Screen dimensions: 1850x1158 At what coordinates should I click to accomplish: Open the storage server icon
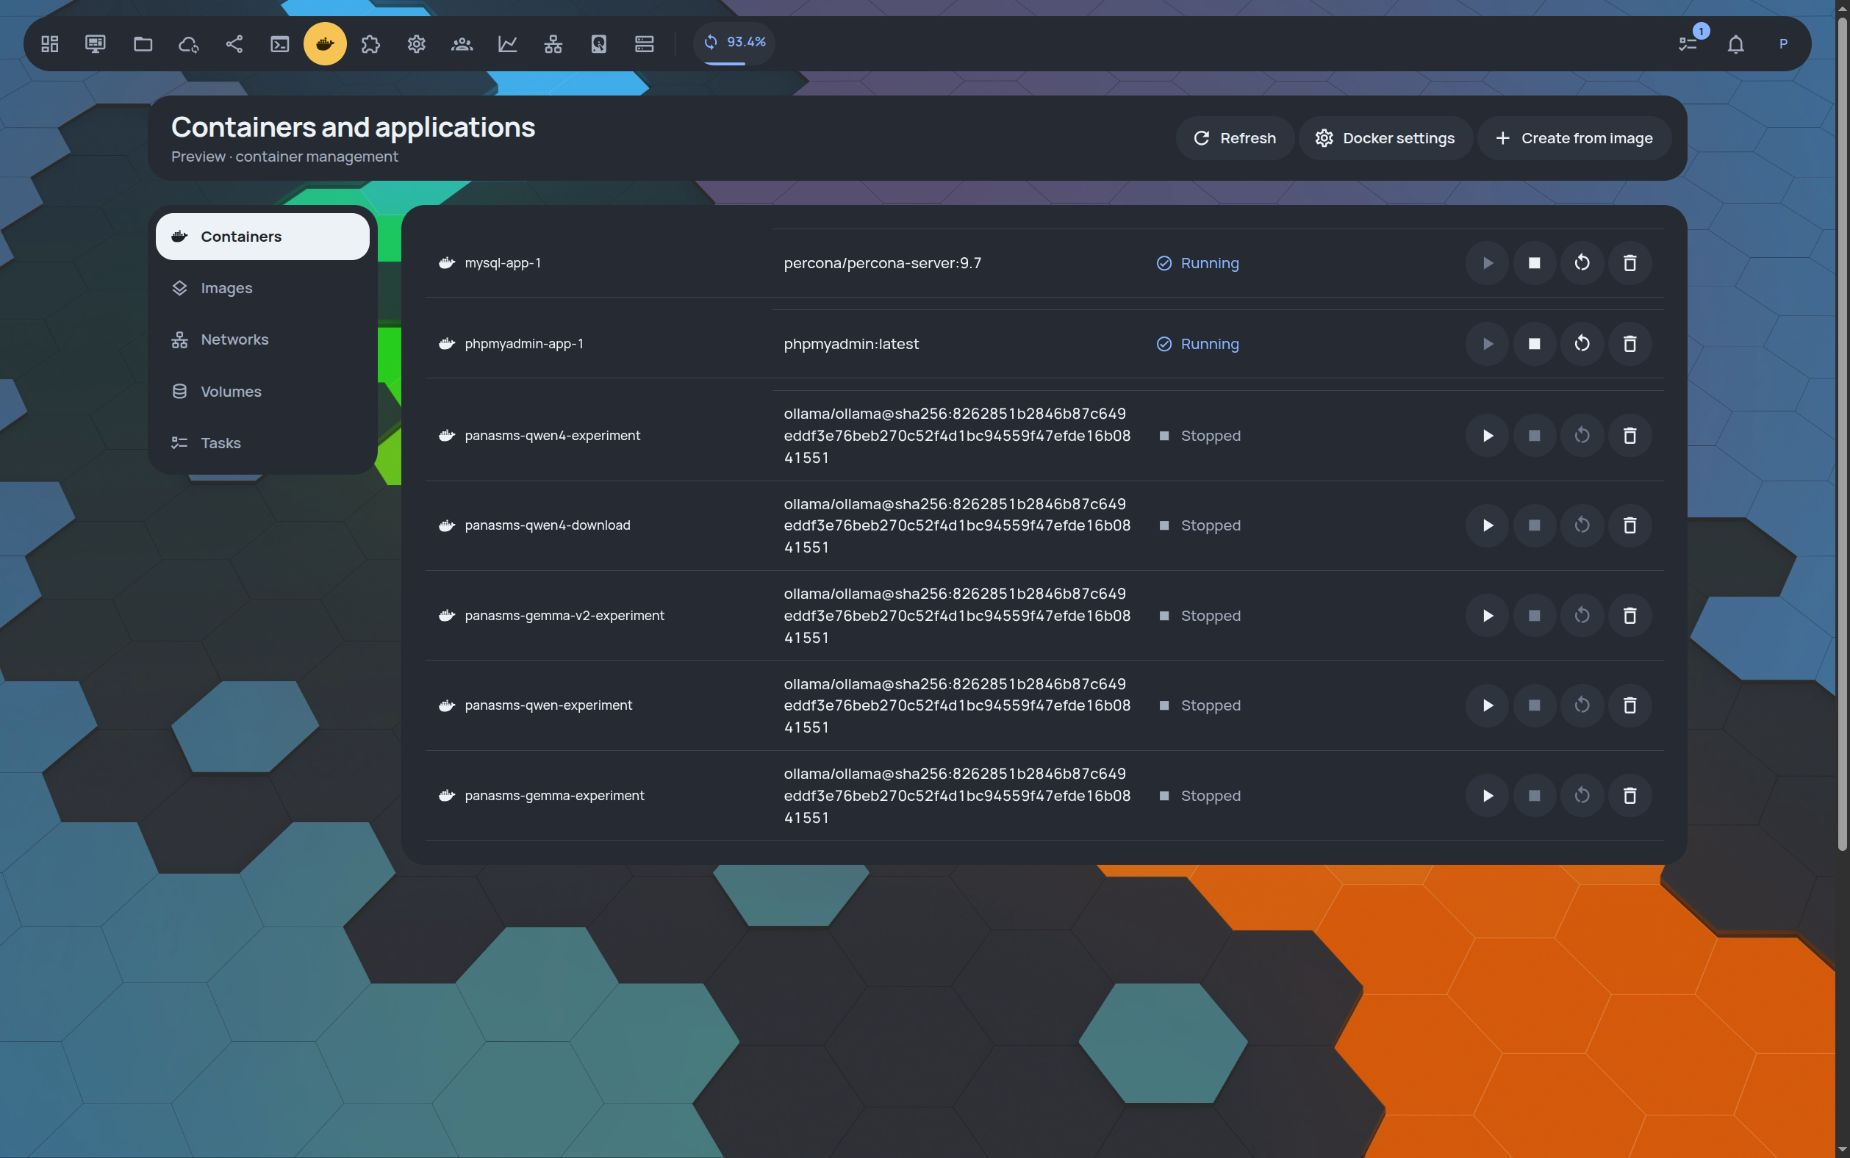[x=645, y=44]
